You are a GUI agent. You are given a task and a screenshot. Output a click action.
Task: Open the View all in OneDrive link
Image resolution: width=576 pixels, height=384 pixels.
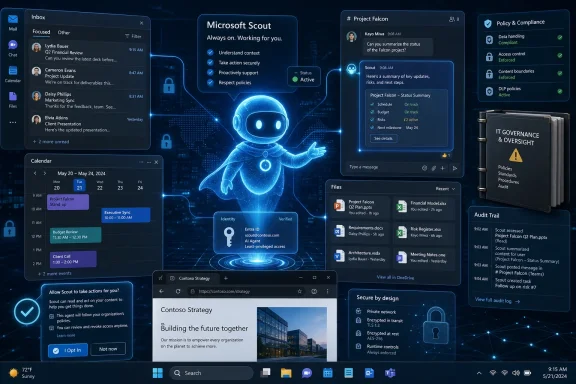(395, 277)
